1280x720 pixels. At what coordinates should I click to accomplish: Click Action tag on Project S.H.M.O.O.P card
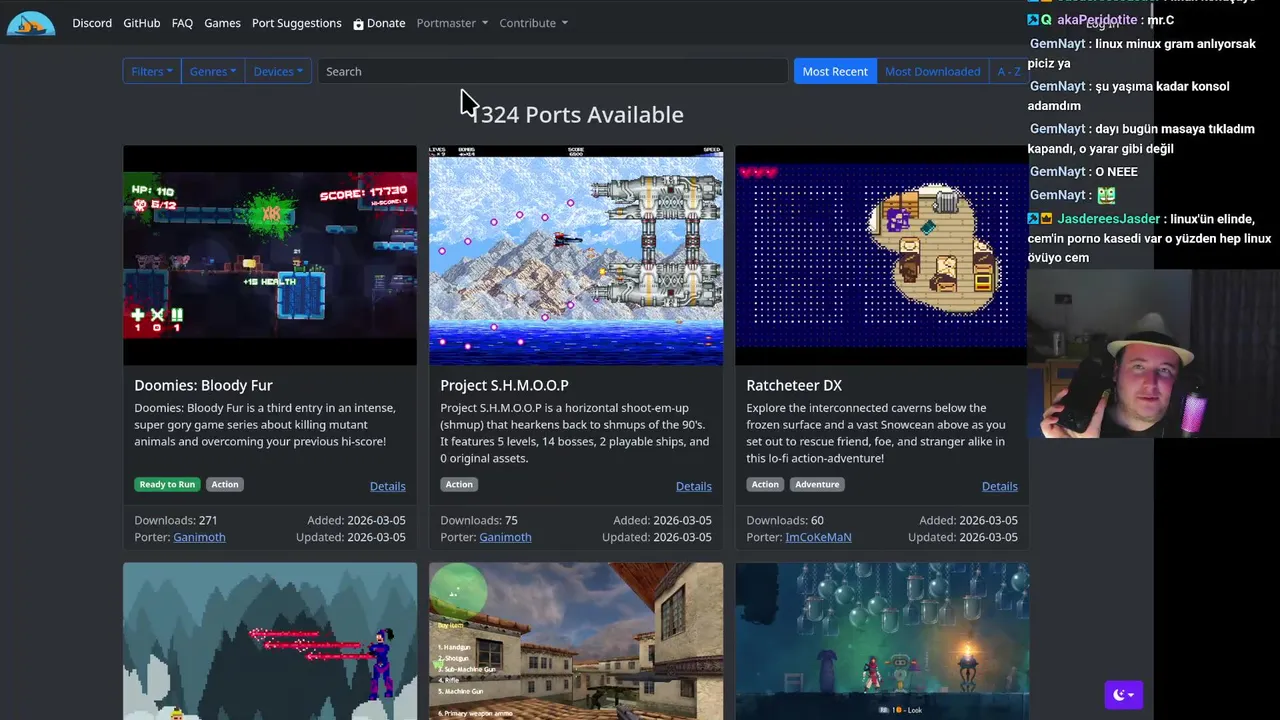[x=459, y=484]
